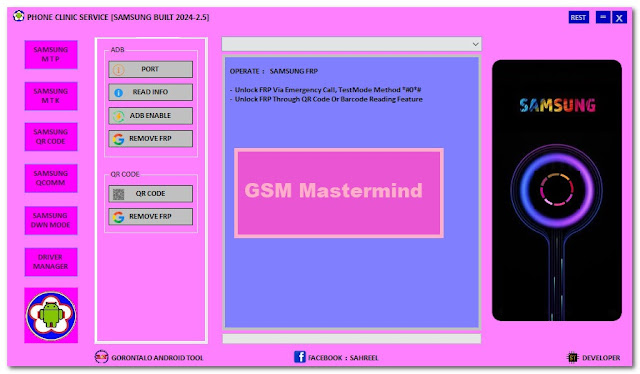This screenshot has height=374, width=640.
Task: Click Google icon on QR CODE REMOVE FRP
Action: pyautogui.click(x=118, y=217)
